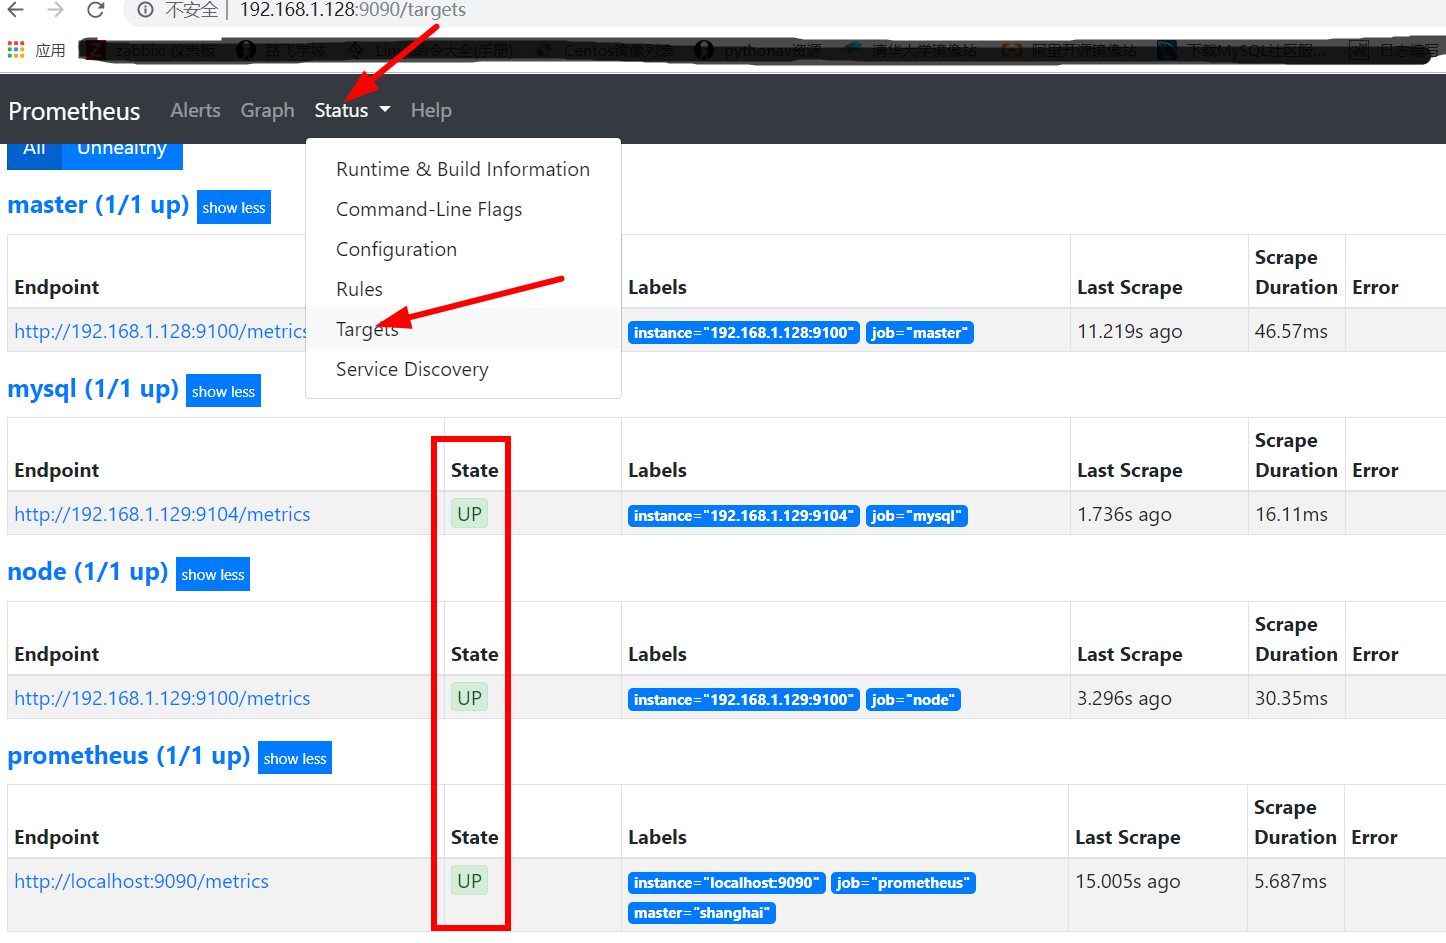Open the Alerts nav item

coord(195,110)
